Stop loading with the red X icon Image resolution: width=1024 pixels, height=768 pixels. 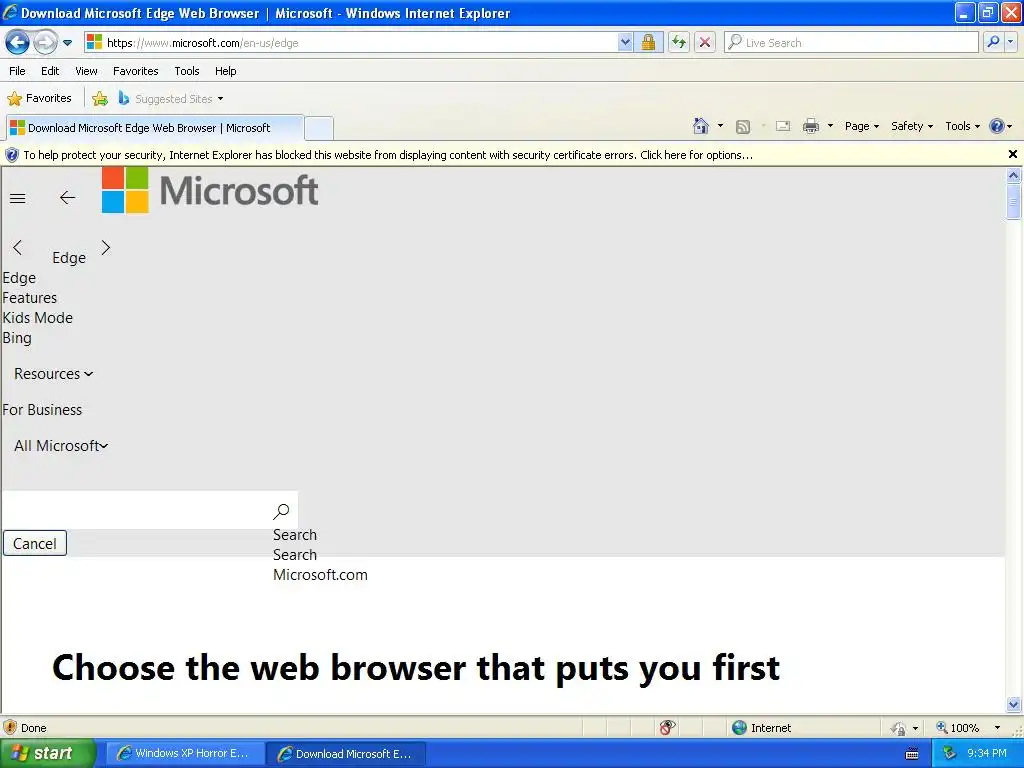[x=705, y=42]
